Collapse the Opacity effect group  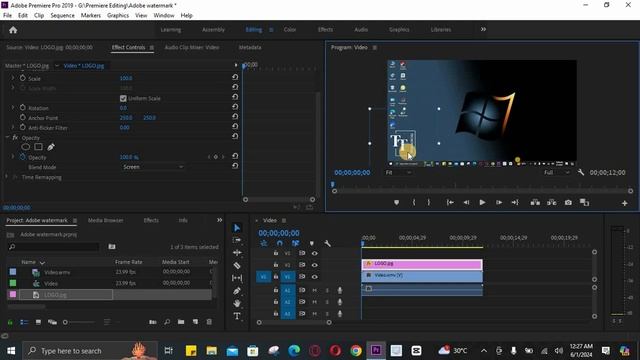point(7,138)
